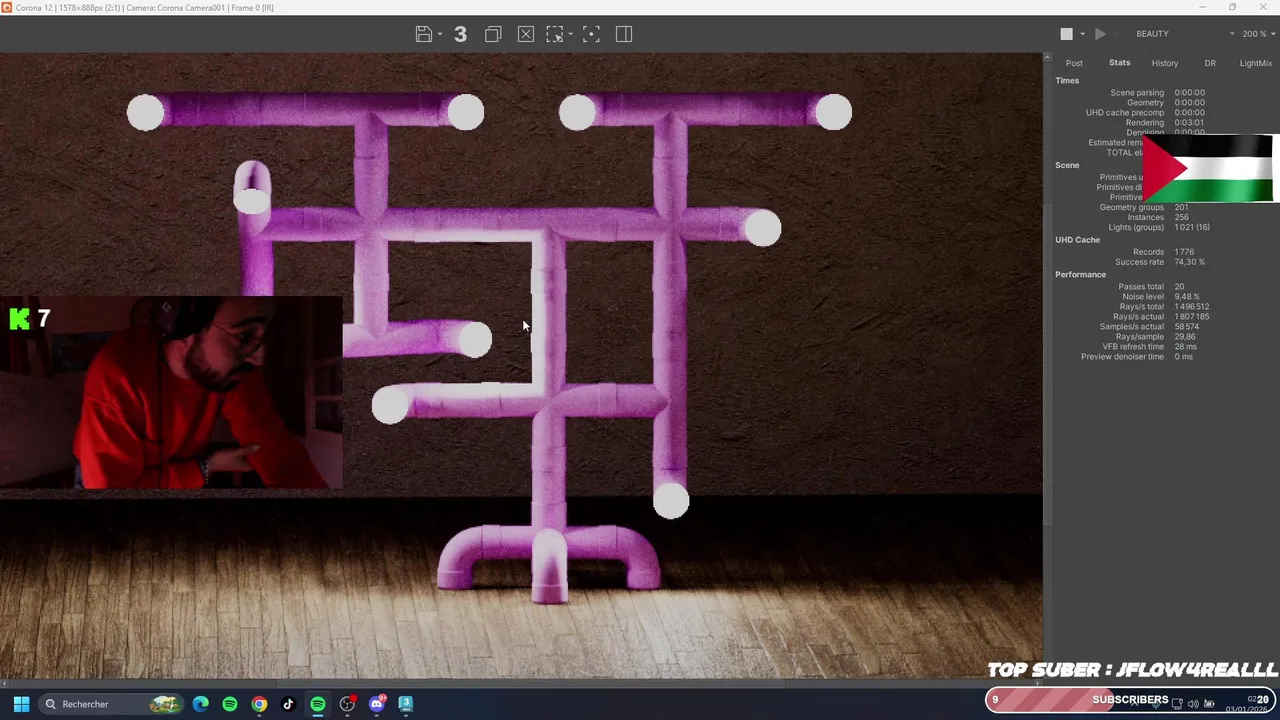Click the 'Scene' section header

1067,165
